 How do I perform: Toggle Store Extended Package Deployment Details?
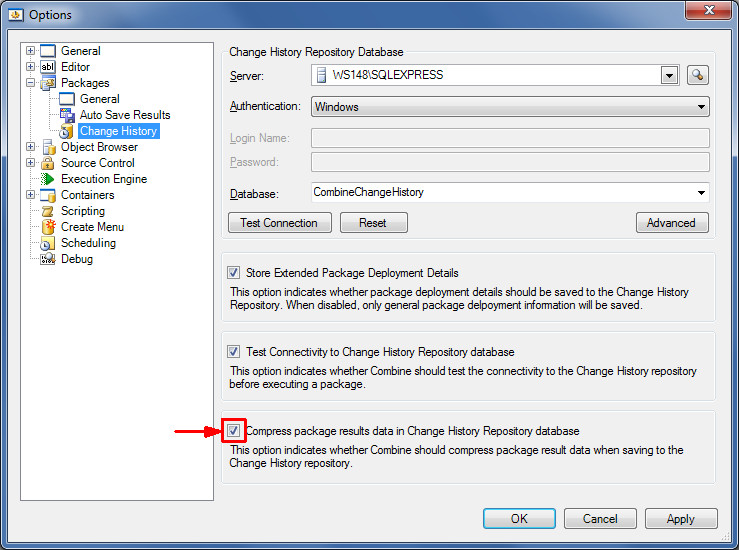(x=234, y=273)
